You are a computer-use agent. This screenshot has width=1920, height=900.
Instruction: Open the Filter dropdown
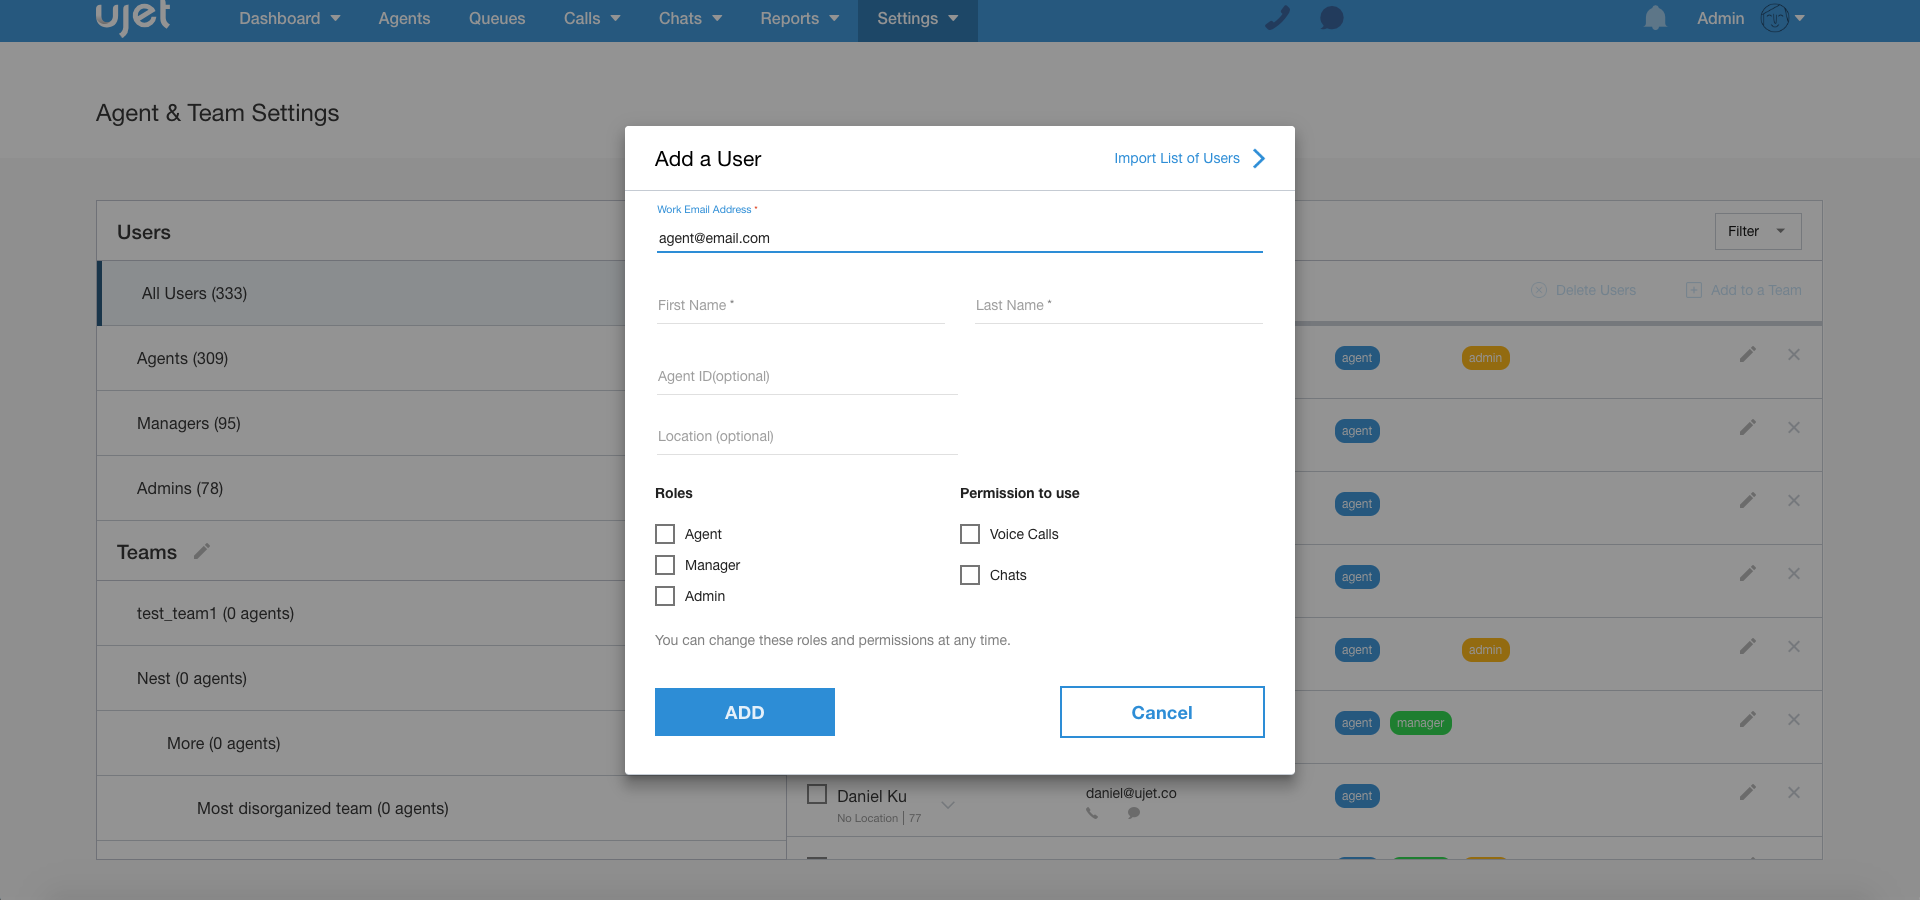[x=1757, y=231]
